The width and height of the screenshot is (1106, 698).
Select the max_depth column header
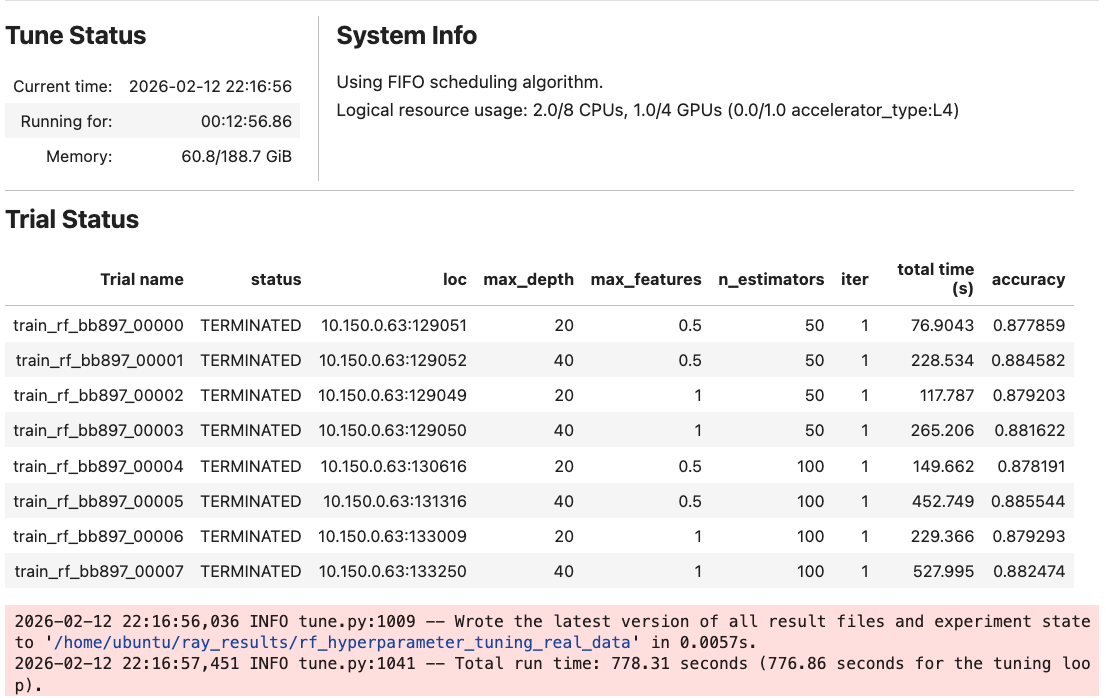pos(528,280)
